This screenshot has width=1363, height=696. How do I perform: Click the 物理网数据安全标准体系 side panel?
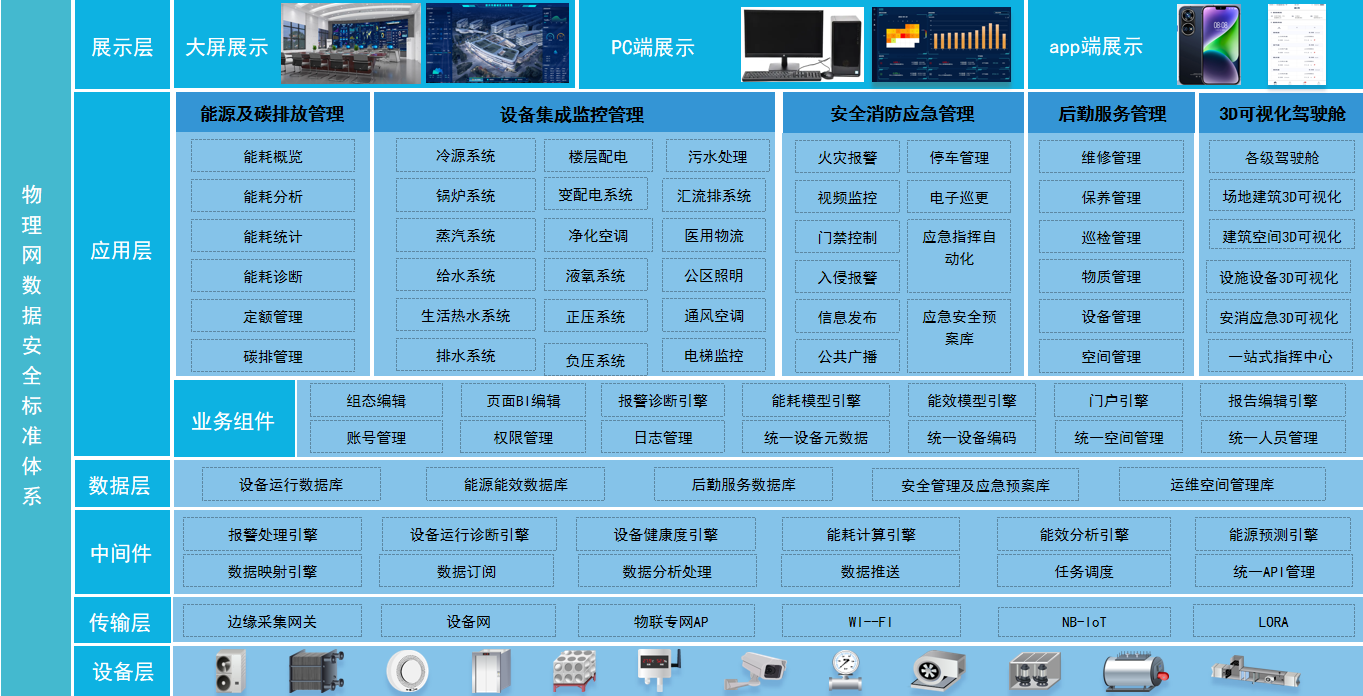(32, 345)
